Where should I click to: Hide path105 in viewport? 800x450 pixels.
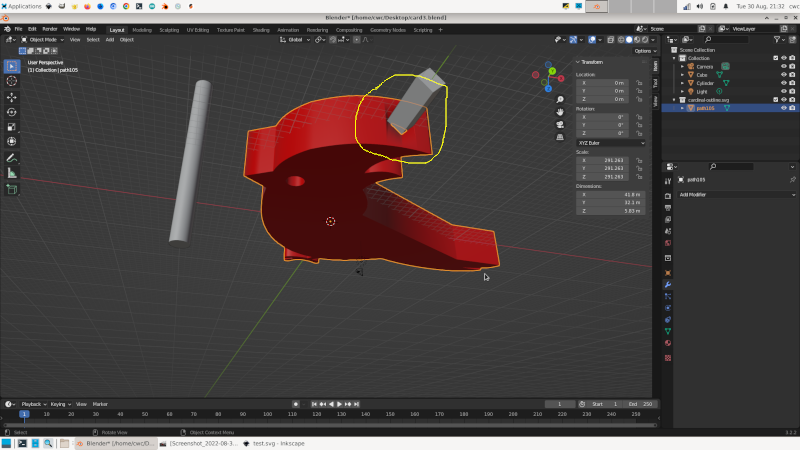pos(784,108)
